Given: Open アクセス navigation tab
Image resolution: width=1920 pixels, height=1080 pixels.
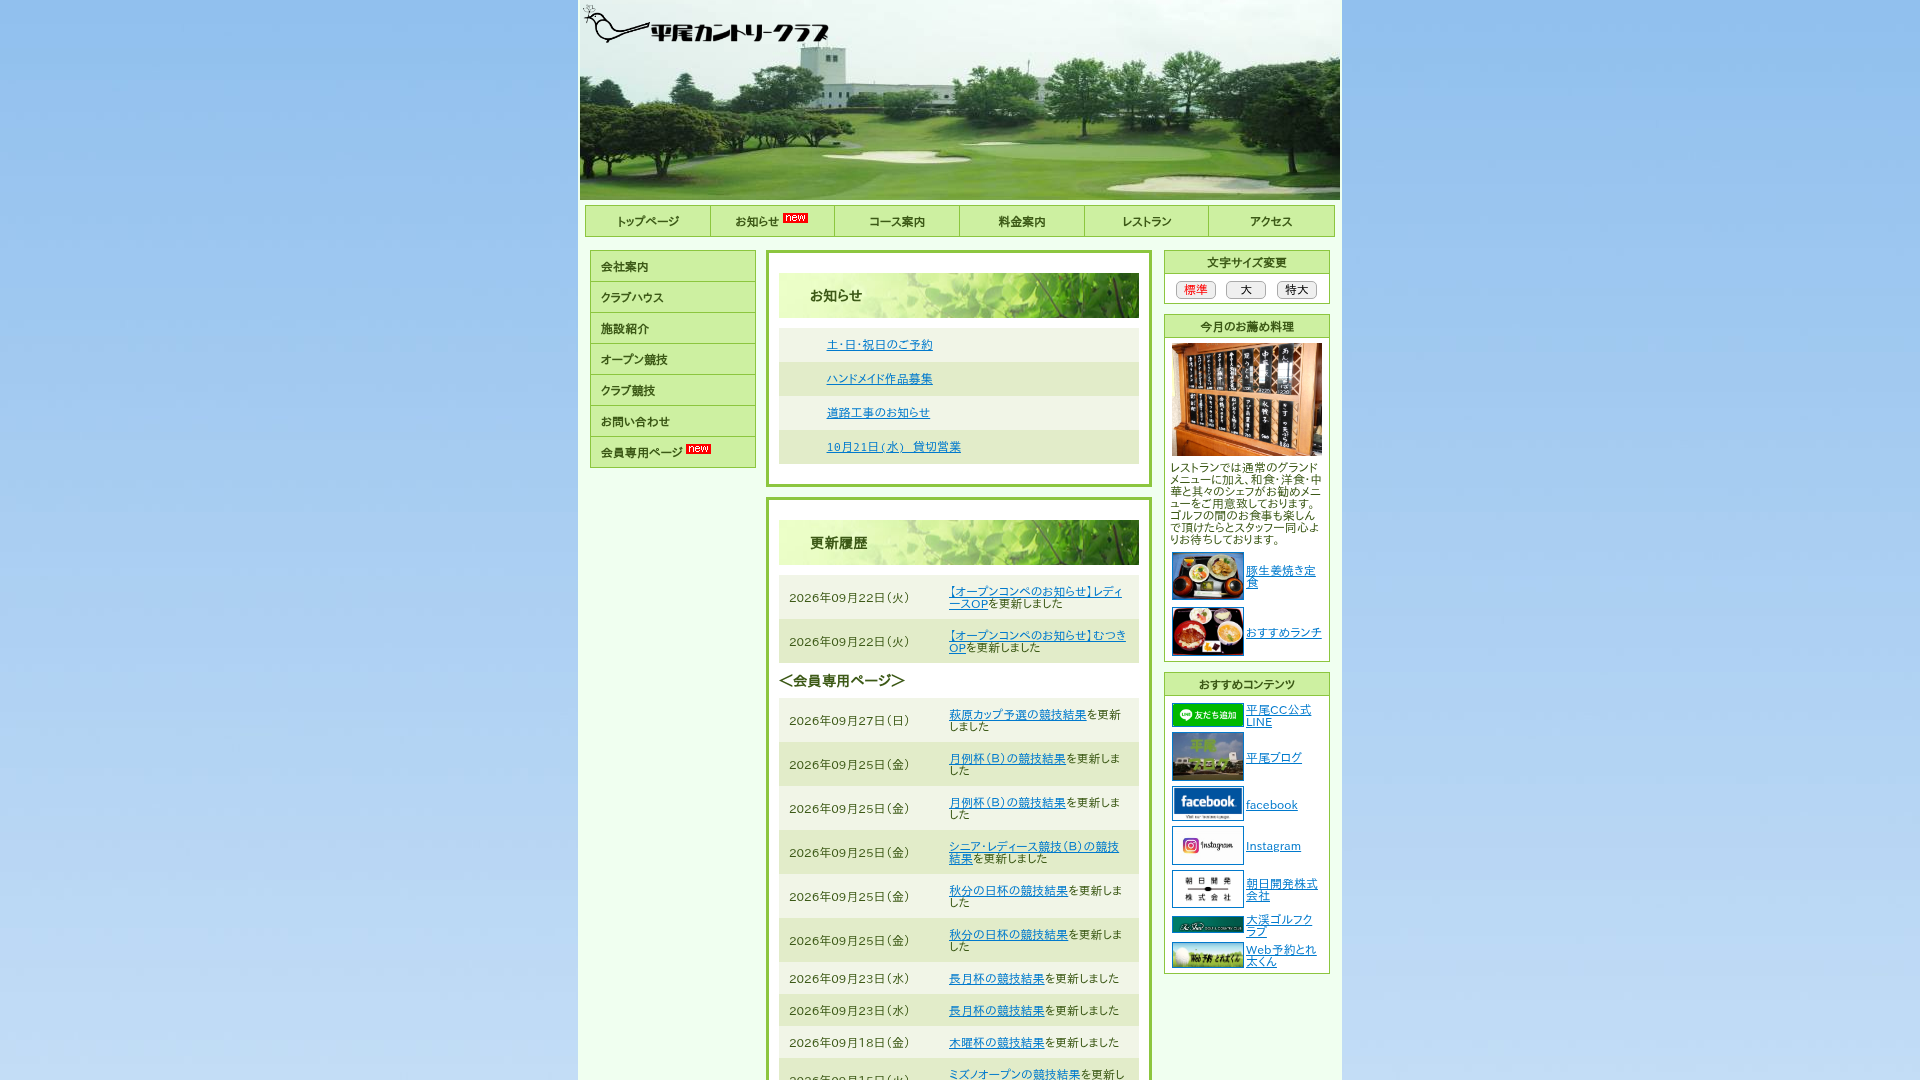Looking at the screenshot, I should coord(1271,221).
